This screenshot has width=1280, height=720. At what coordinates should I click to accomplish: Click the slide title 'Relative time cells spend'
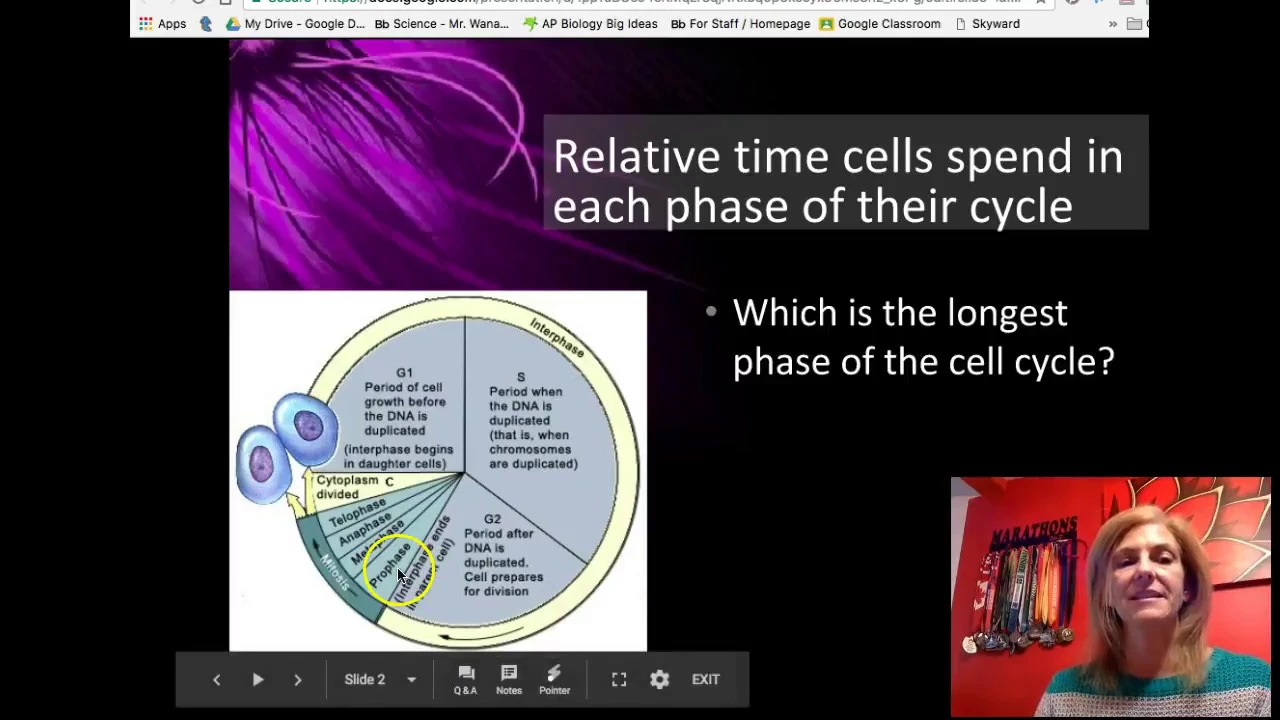point(837,181)
